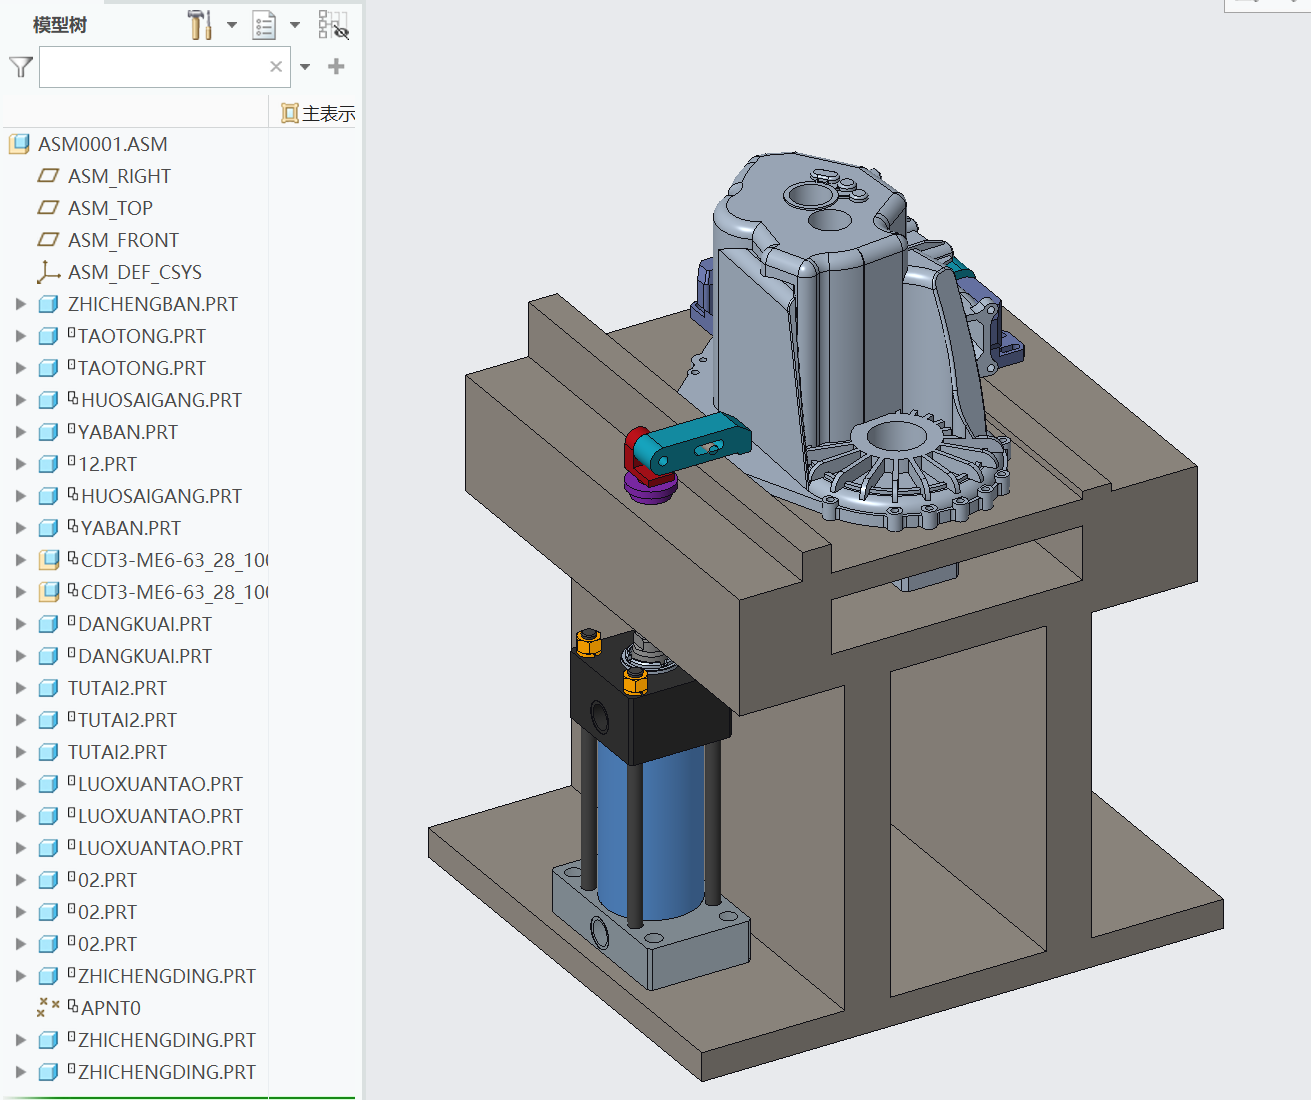Click the ASM_TOP datum plane icon
Image resolution: width=1311 pixels, height=1100 pixels.
tap(48, 208)
